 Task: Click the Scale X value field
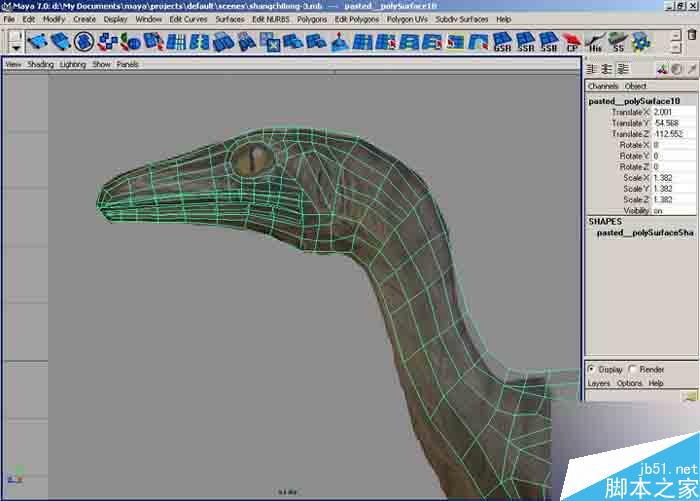point(674,178)
